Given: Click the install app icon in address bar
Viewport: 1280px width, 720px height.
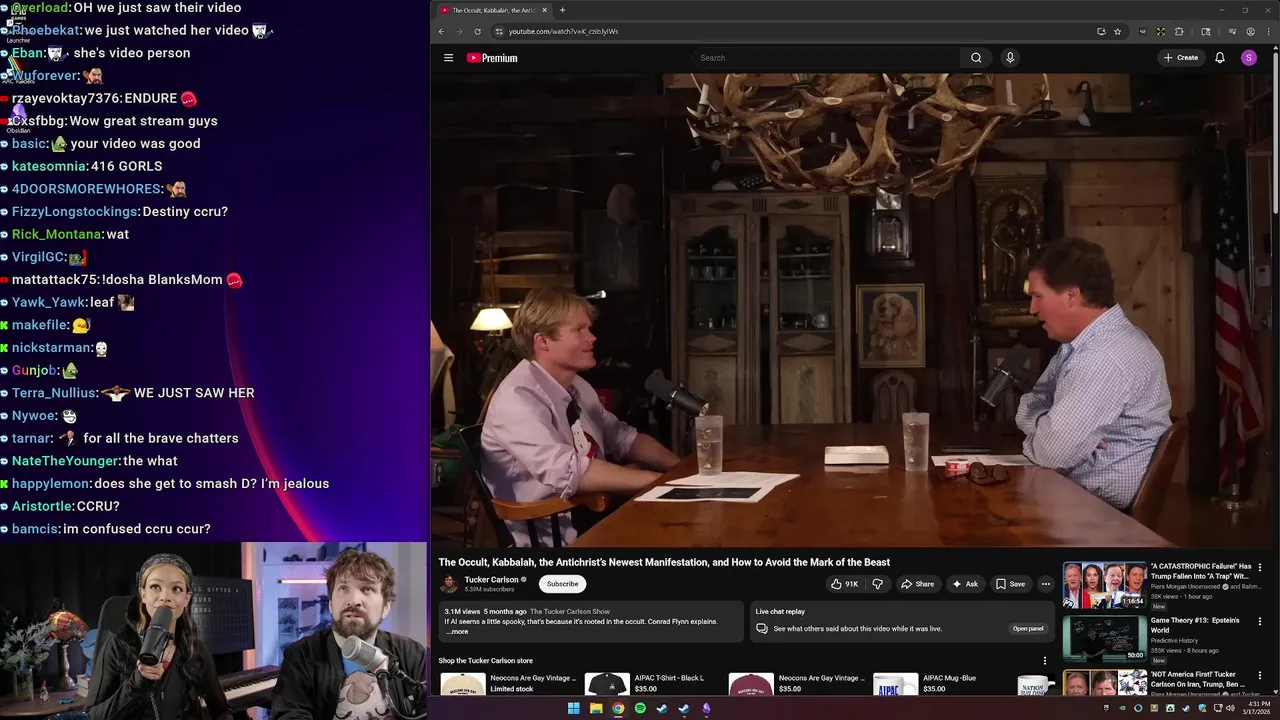Looking at the screenshot, I should (x=1101, y=31).
